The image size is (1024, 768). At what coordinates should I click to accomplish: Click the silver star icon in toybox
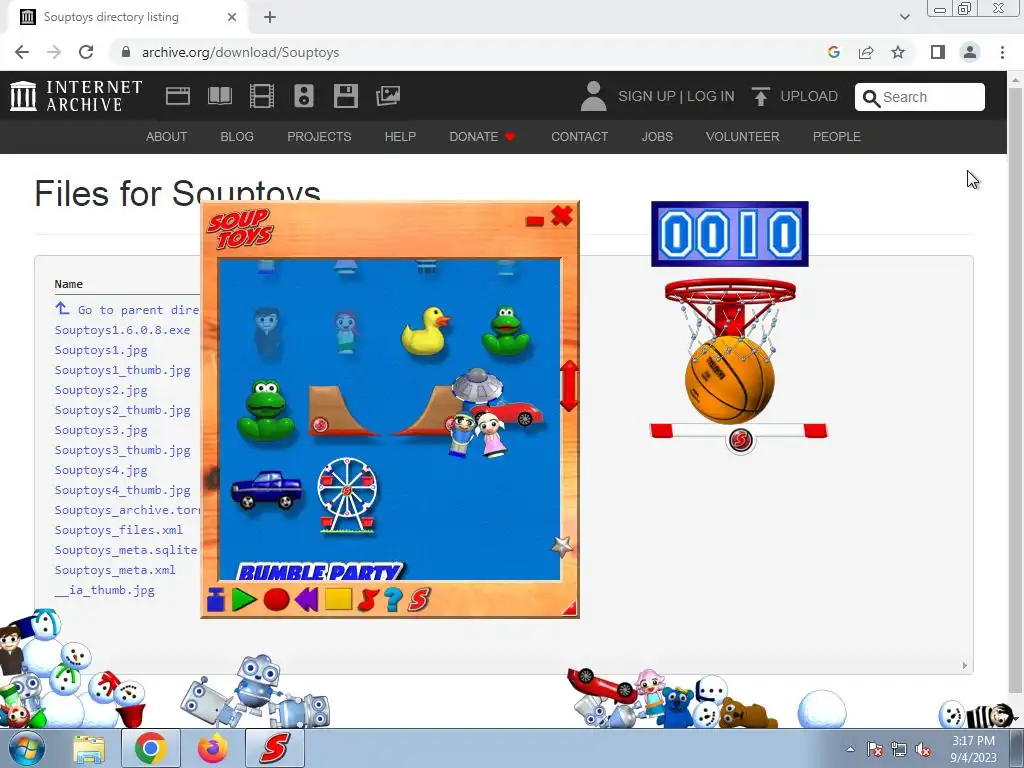tap(562, 546)
